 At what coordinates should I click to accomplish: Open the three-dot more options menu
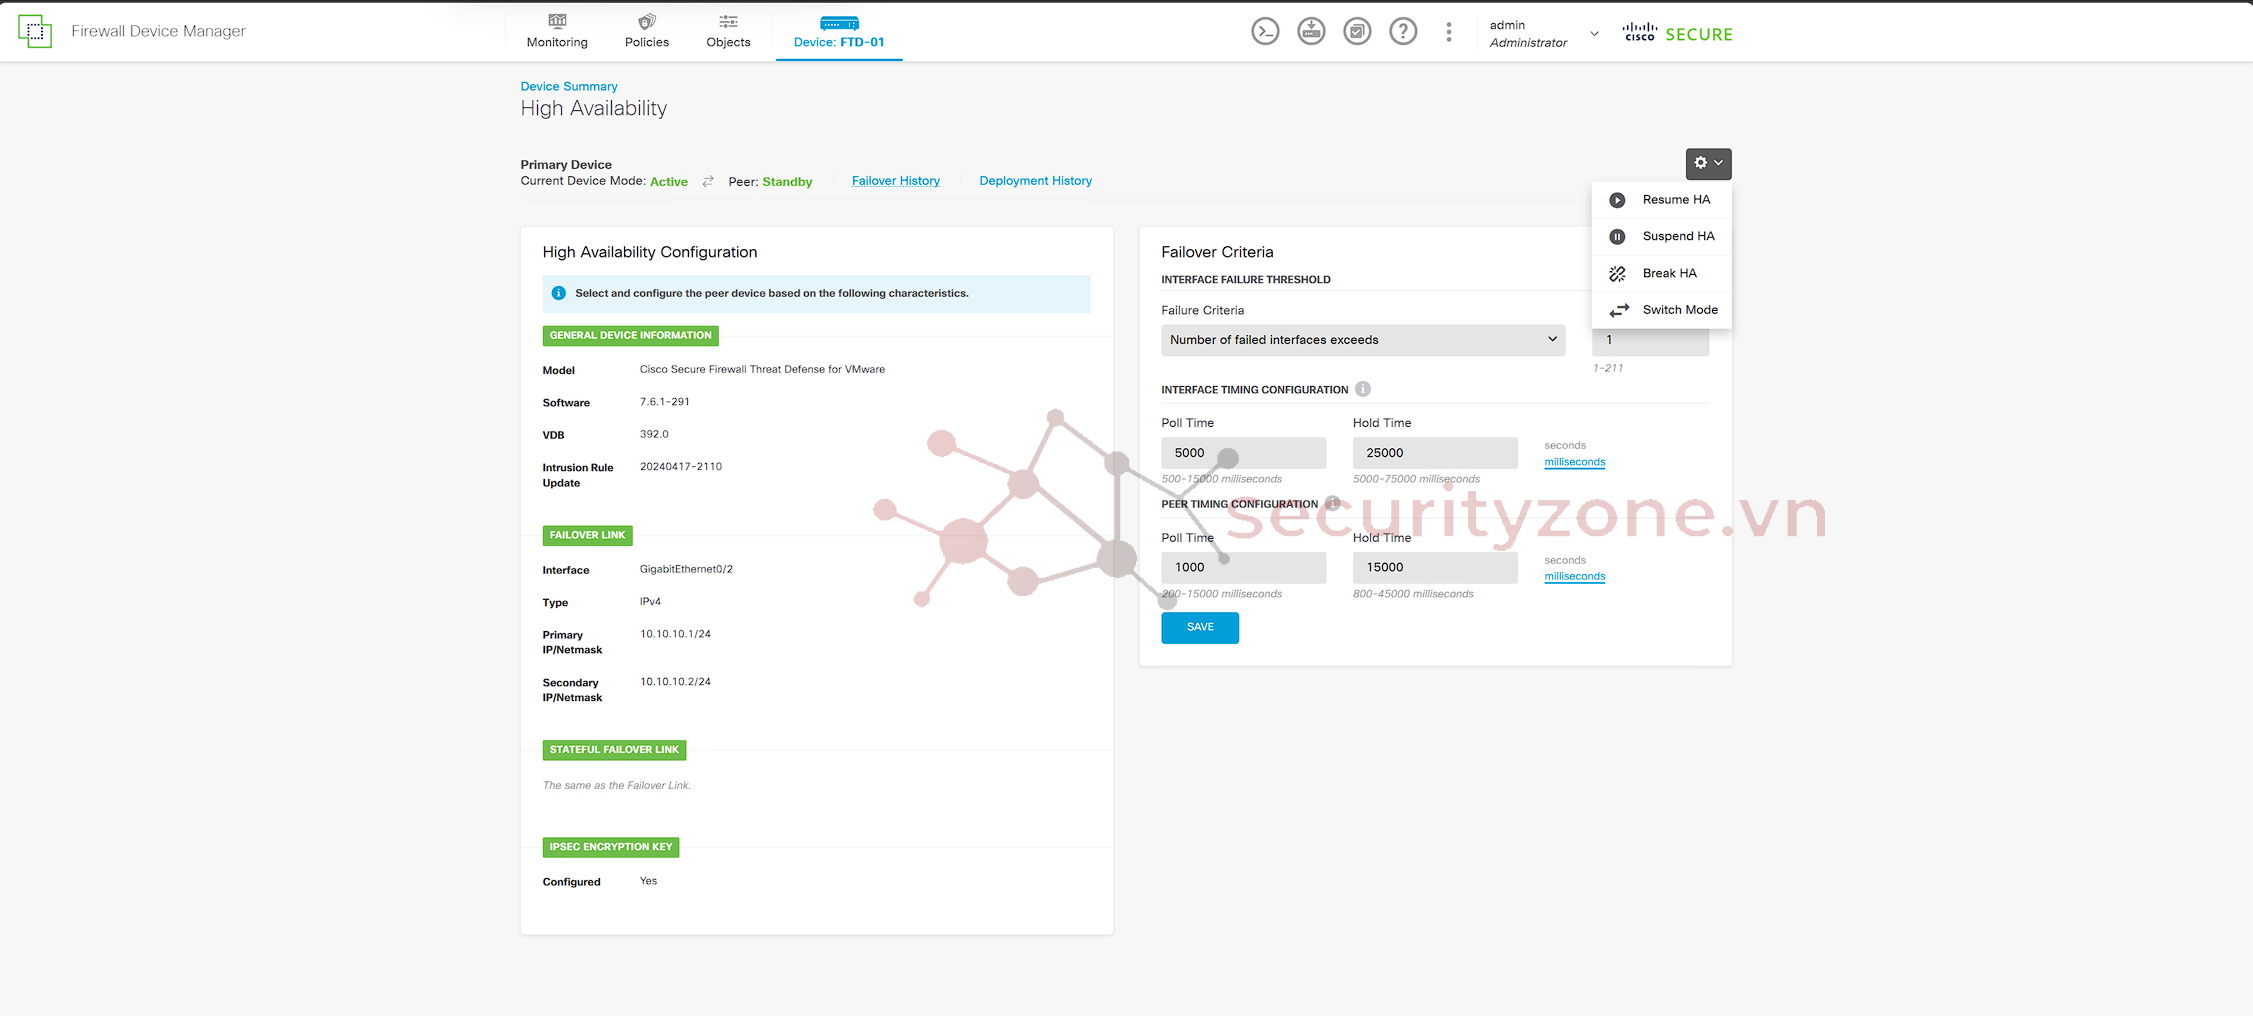pyautogui.click(x=1448, y=32)
